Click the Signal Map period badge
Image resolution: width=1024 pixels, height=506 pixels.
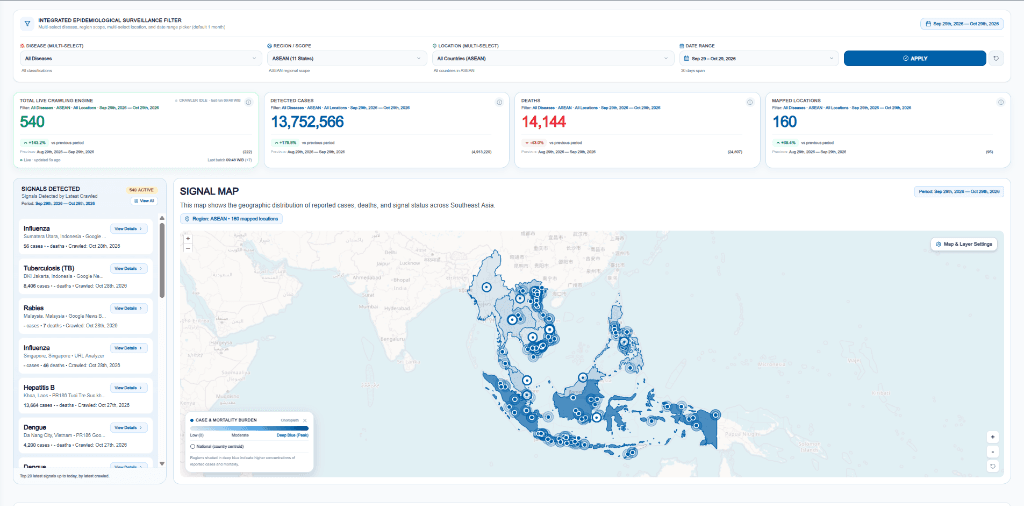coord(959,192)
